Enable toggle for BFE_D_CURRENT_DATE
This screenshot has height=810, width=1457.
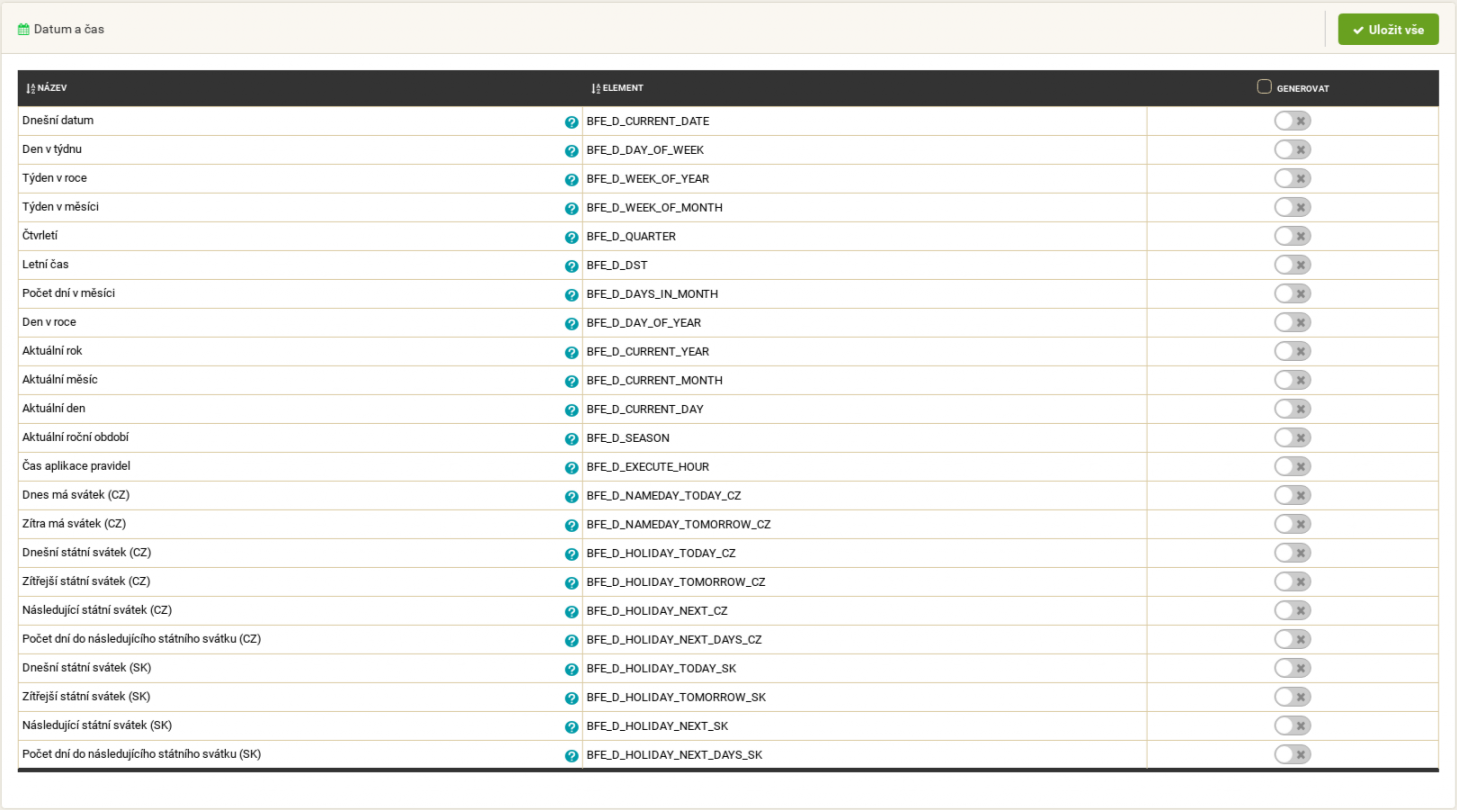pyautogui.click(x=1292, y=121)
